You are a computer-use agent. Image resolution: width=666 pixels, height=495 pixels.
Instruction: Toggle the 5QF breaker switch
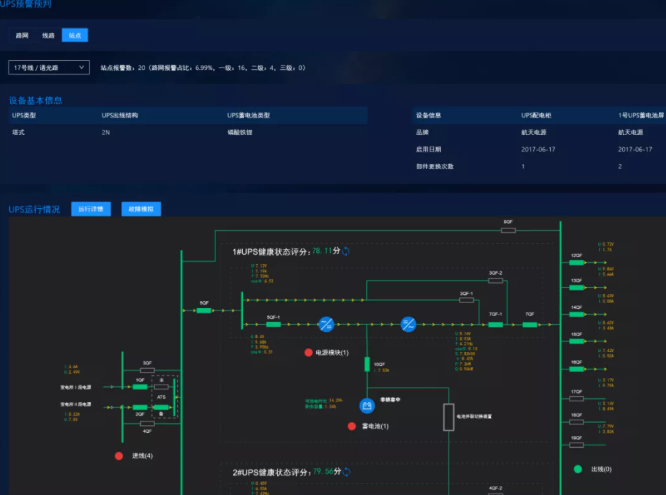204,310
